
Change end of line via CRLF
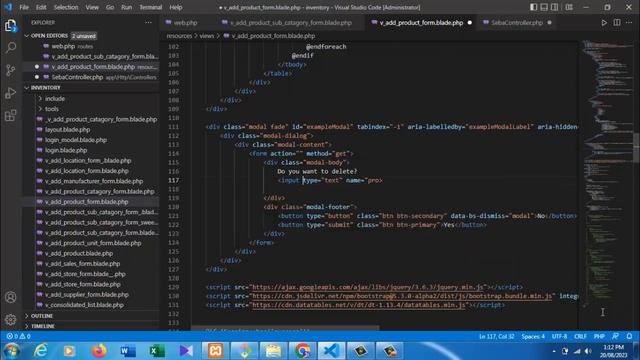point(580,336)
